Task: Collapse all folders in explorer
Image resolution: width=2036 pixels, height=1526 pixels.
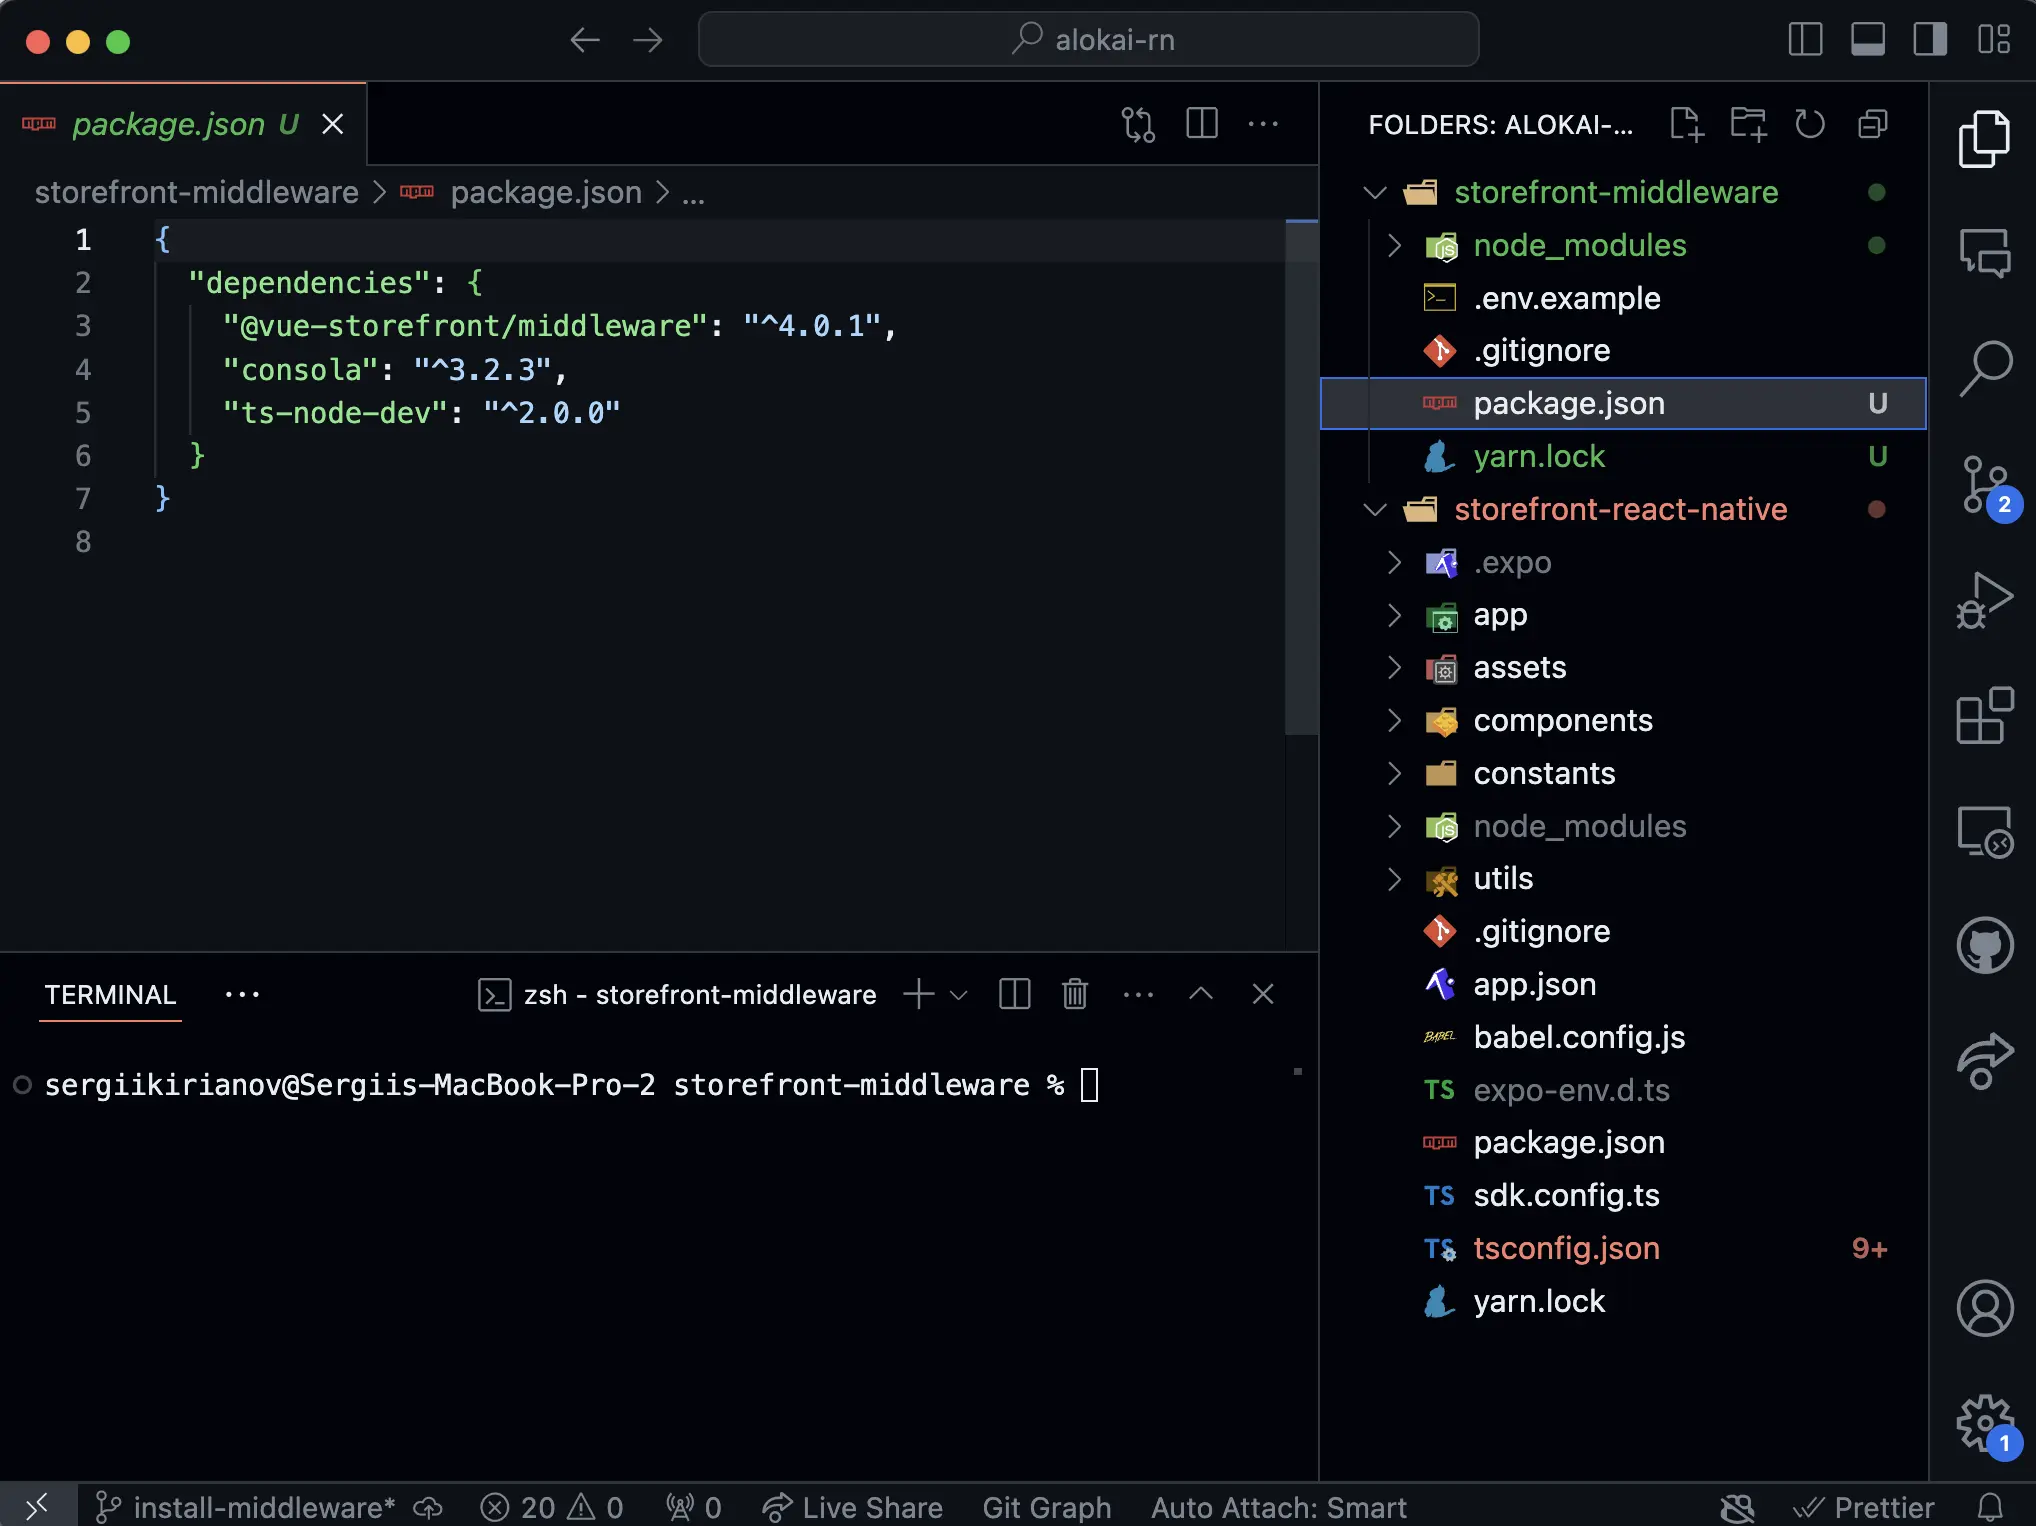Action: pos(1873,124)
